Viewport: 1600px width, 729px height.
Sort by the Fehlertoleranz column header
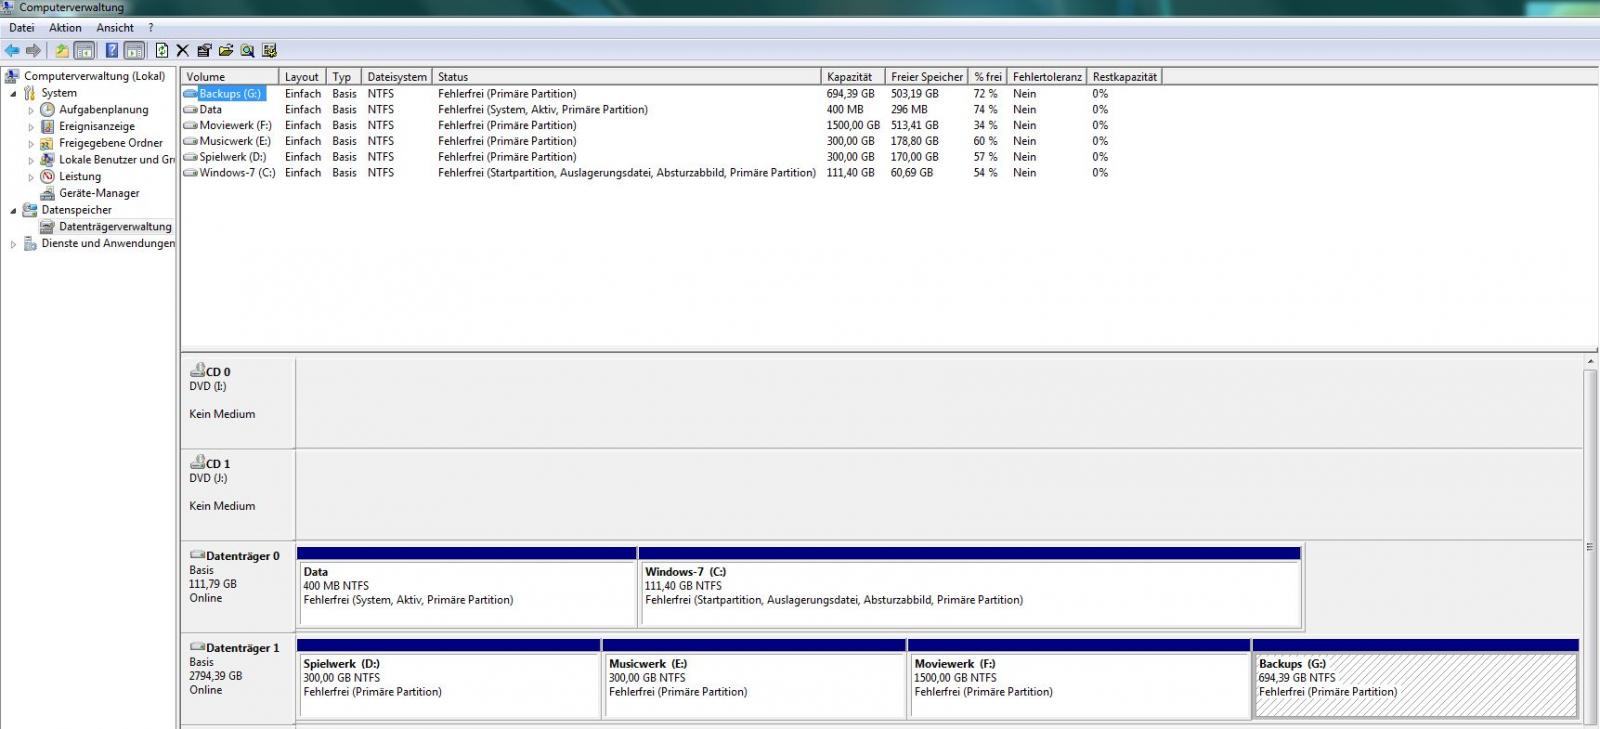pos(1047,76)
